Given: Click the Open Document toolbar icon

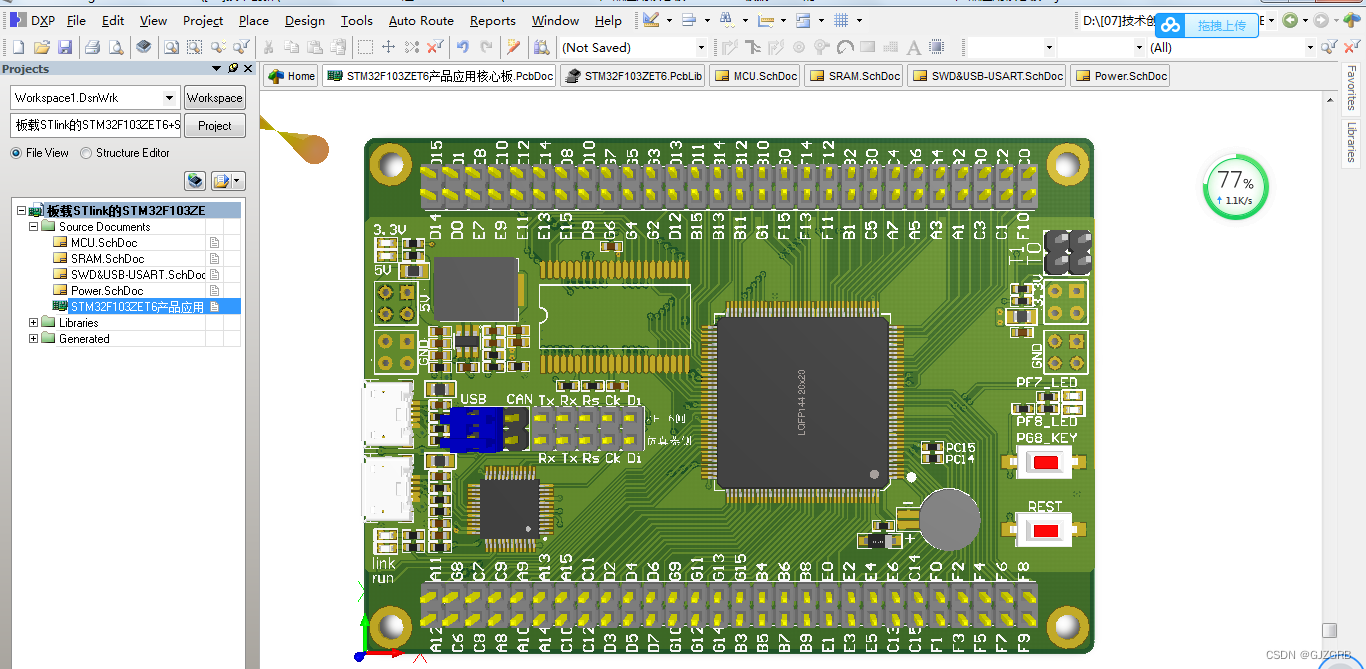Looking at the screenshot, I should [42, 46].
